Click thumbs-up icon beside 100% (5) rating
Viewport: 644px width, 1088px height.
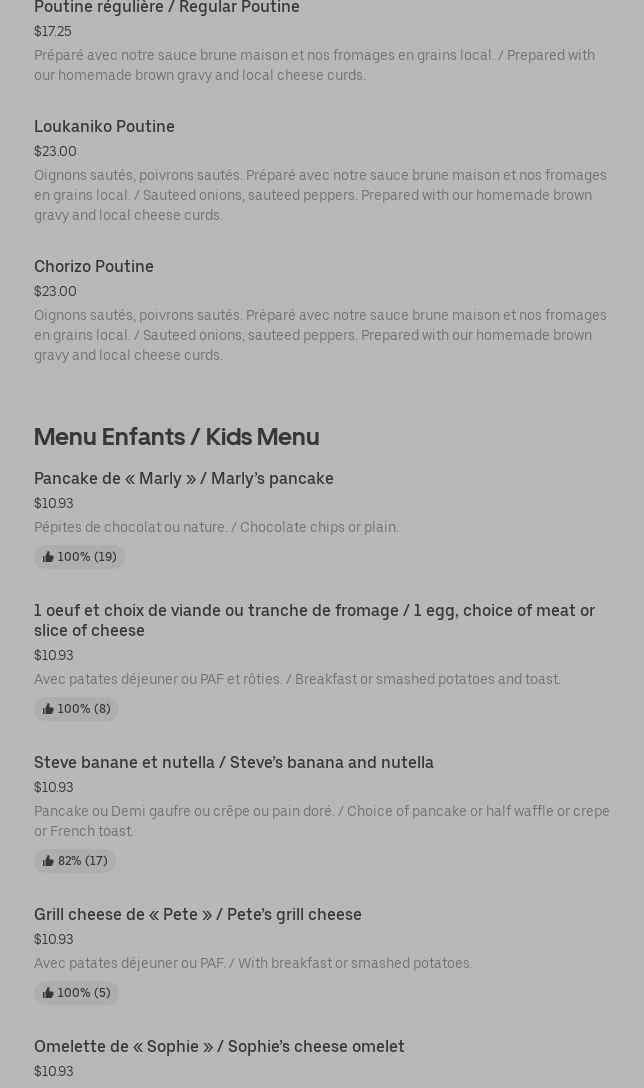pos(48,993)
